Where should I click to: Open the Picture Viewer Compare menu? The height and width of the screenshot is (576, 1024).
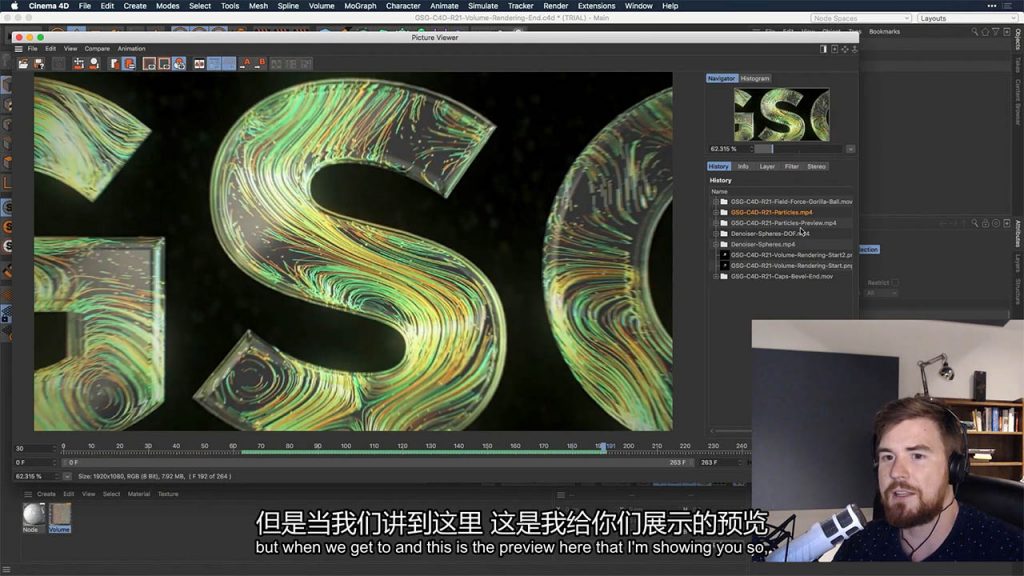click(97, 49)
